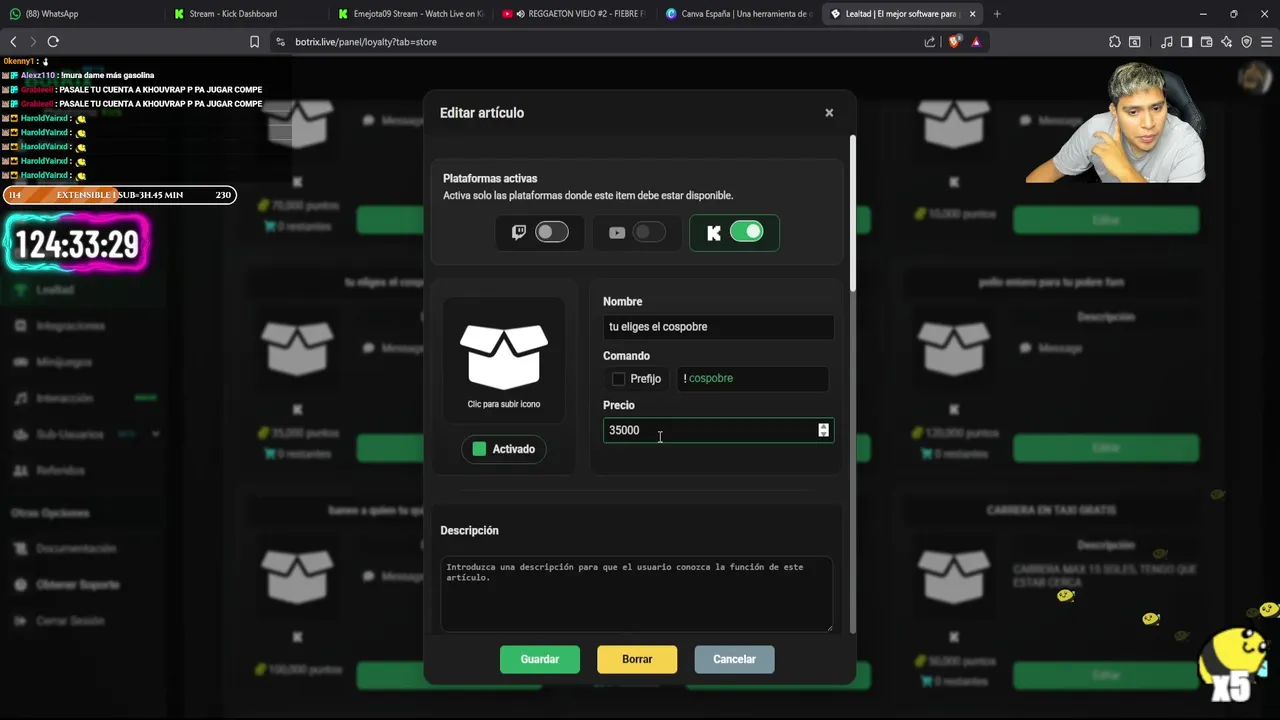
Task: Click inside the Descripción text area
Action: coord(636,594)
